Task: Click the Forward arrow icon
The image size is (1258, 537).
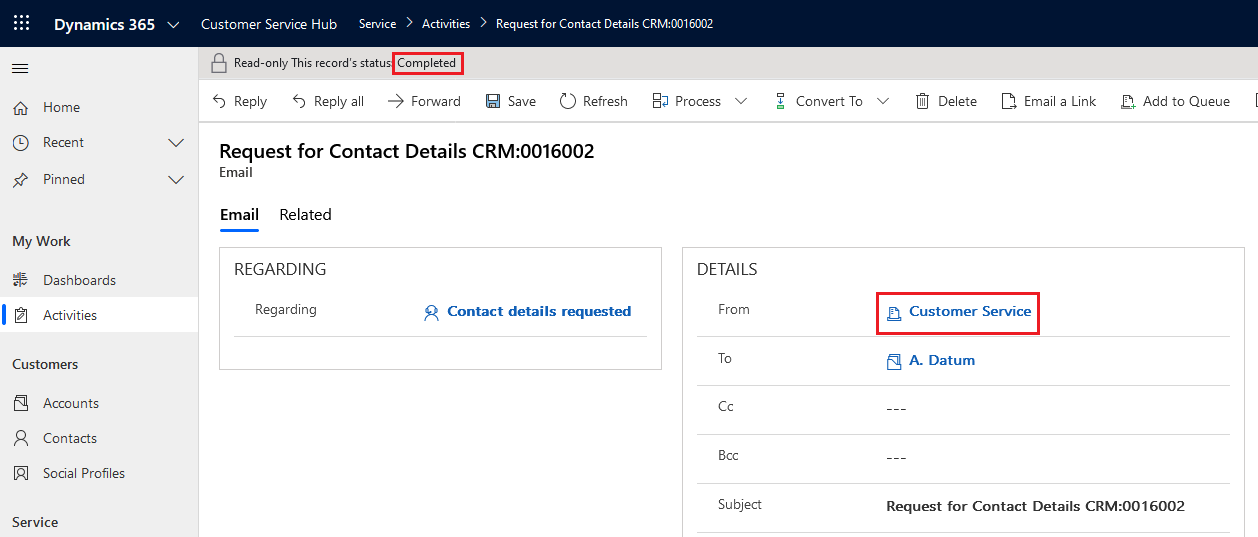Action: pyautogui.click(x=395, y=101)
